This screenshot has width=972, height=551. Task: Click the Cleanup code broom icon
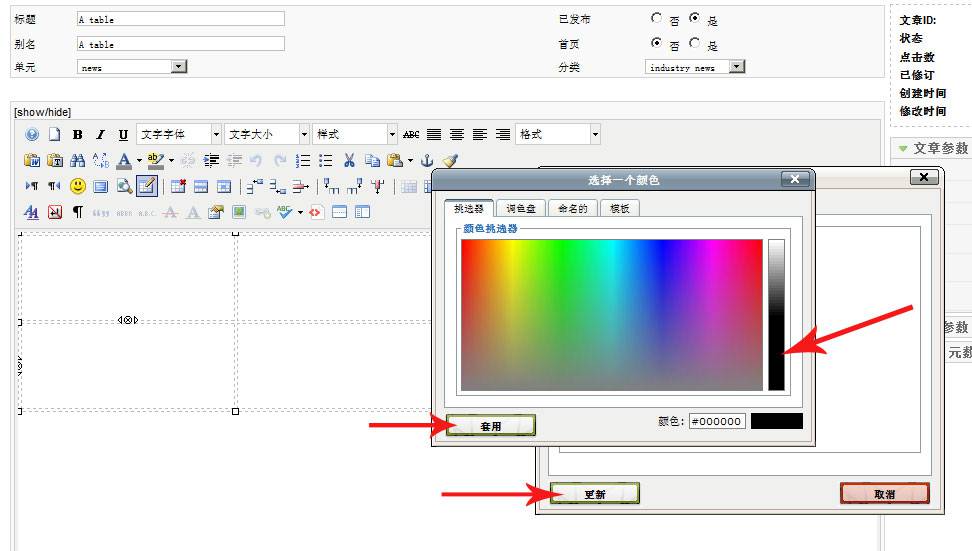(450, 161)
